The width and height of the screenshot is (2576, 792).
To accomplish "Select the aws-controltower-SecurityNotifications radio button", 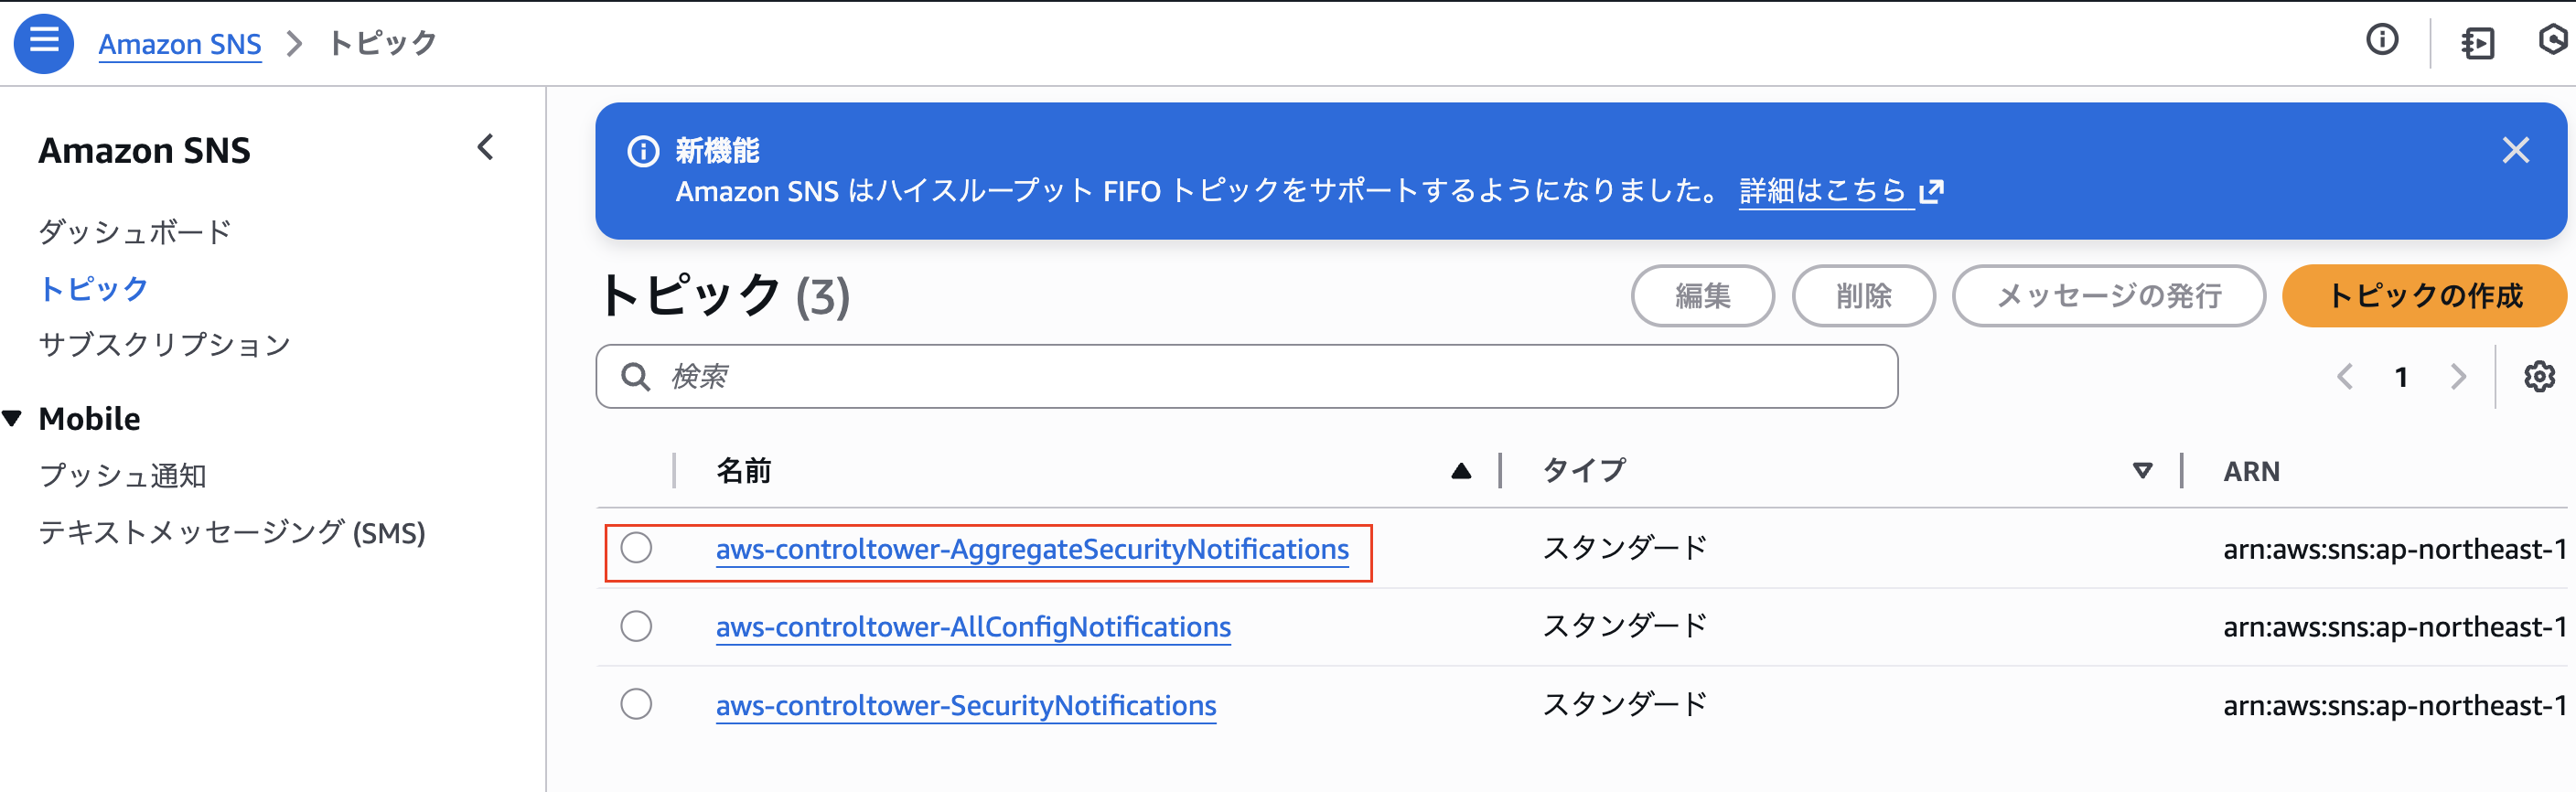I will pos(636,704).
